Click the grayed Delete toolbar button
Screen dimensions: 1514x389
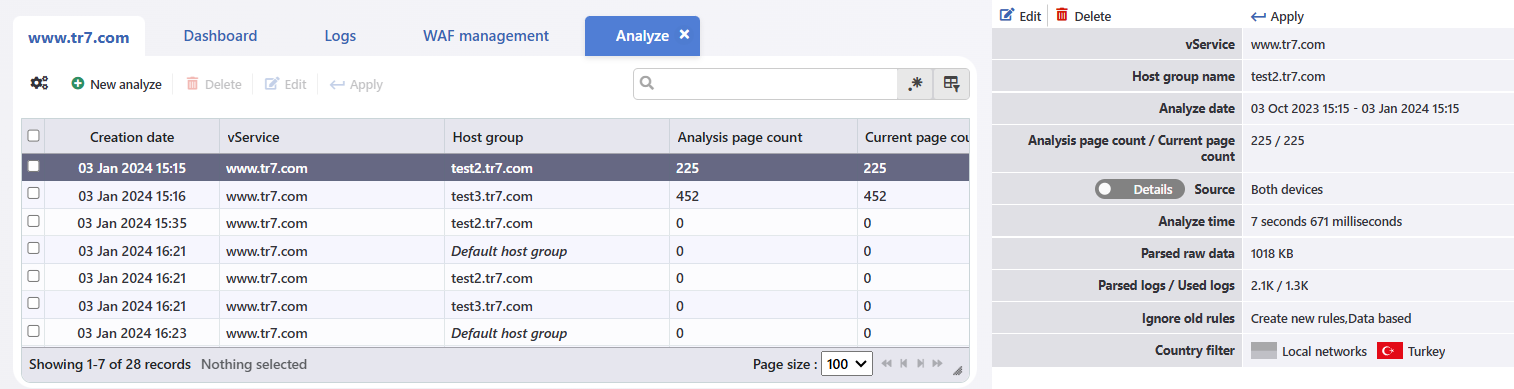point(214,84)
